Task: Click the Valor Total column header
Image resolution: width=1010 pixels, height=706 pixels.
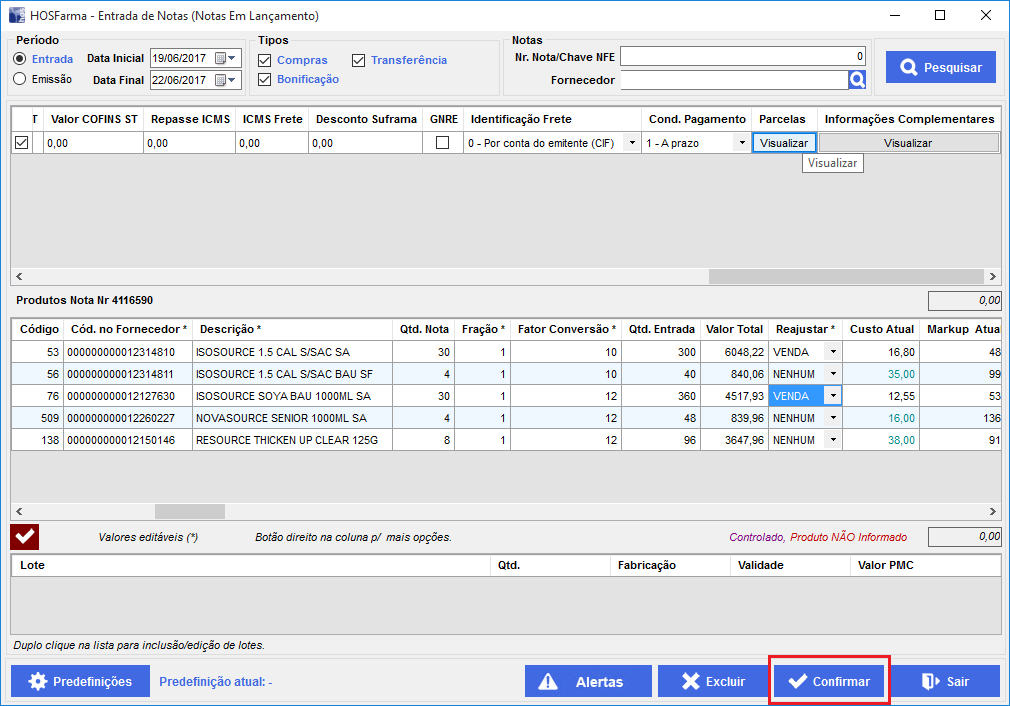Action: point(734,329)
